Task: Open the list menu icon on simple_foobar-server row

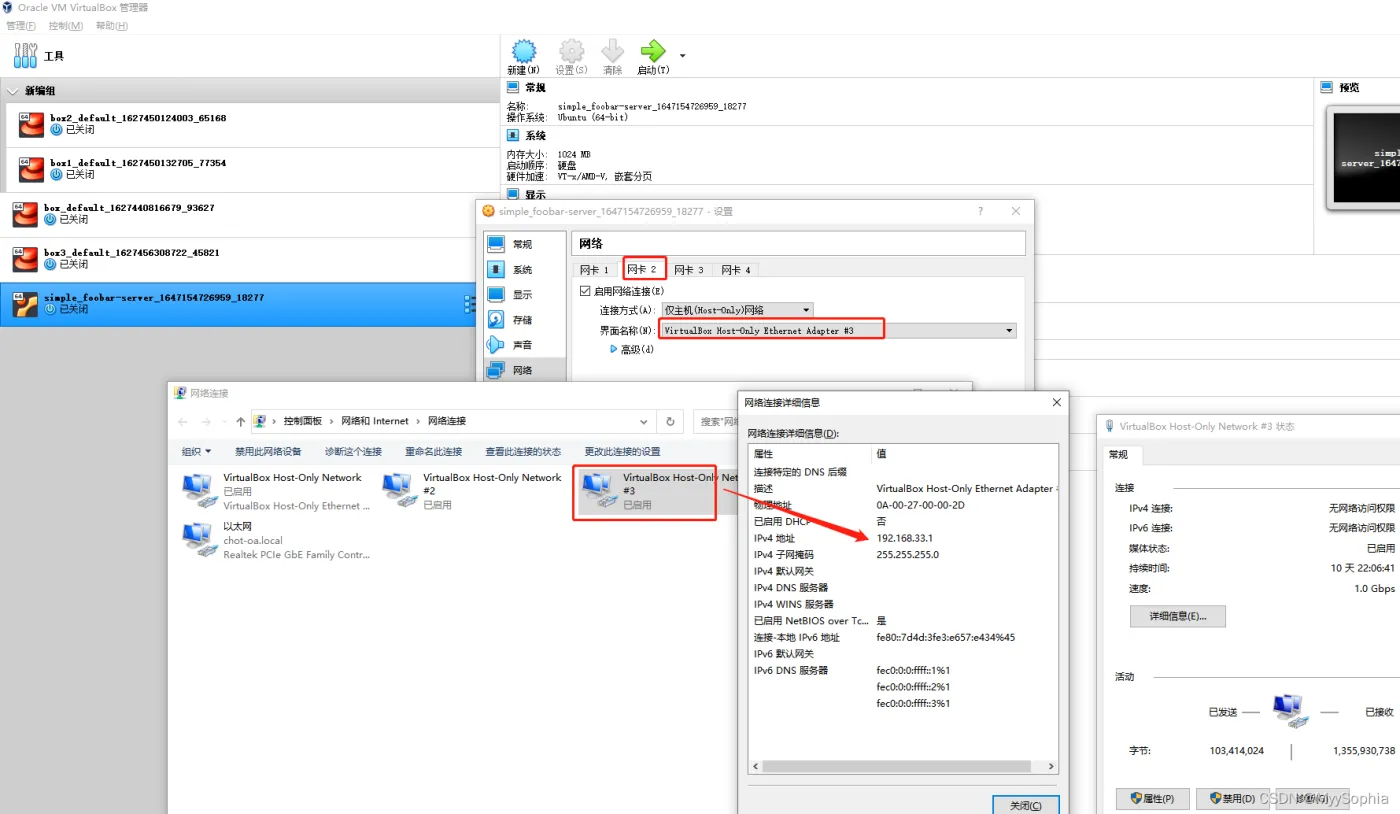Action: 469,304
